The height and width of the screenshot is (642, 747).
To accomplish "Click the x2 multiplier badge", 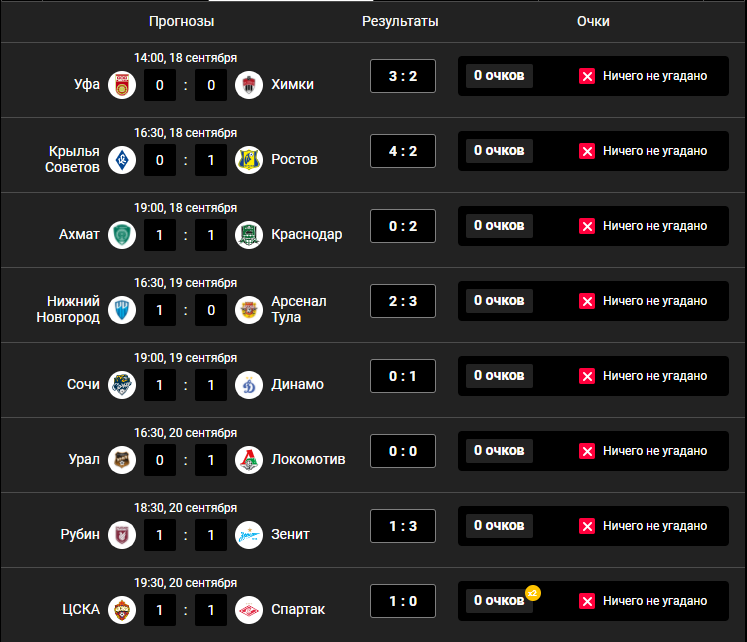I will 533,593.
